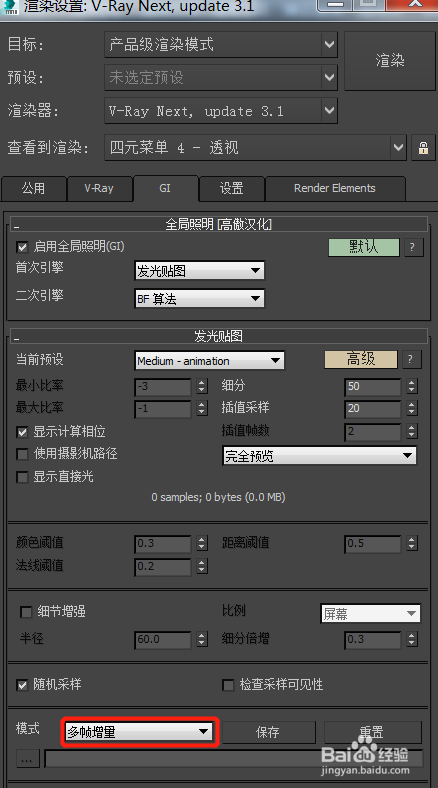Open the 完全预览 preview mode dropdown
Viewport: 438px width, 788px height.
click(319, 456)
